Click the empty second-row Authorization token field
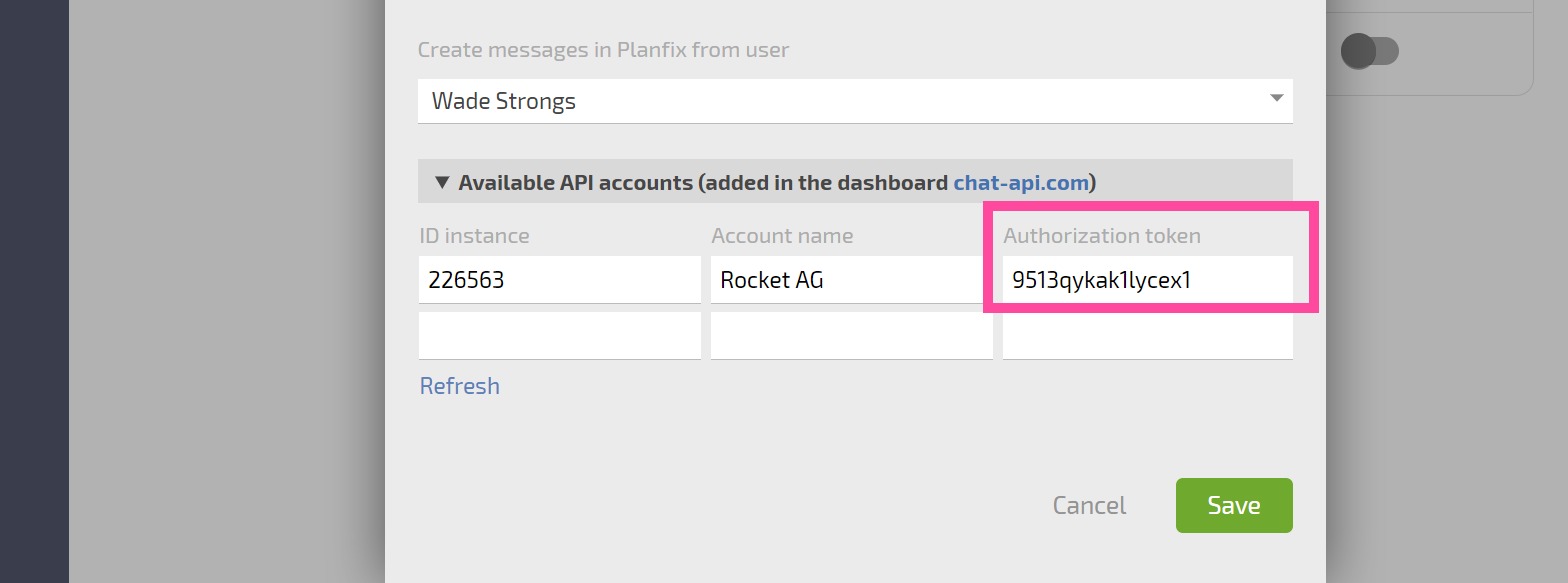Image resolution: width=1568 pixels, height=583 pixels. (1147, 336)
